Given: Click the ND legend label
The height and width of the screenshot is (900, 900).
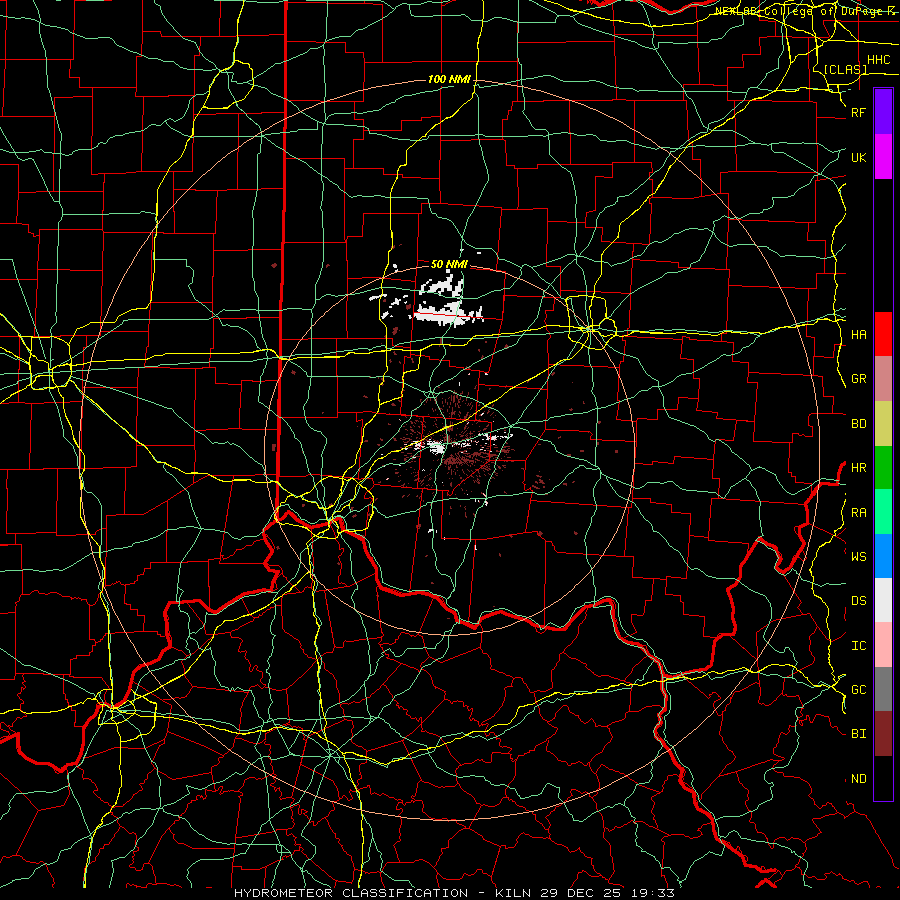Looking at the screenshot, I should 858,779.
